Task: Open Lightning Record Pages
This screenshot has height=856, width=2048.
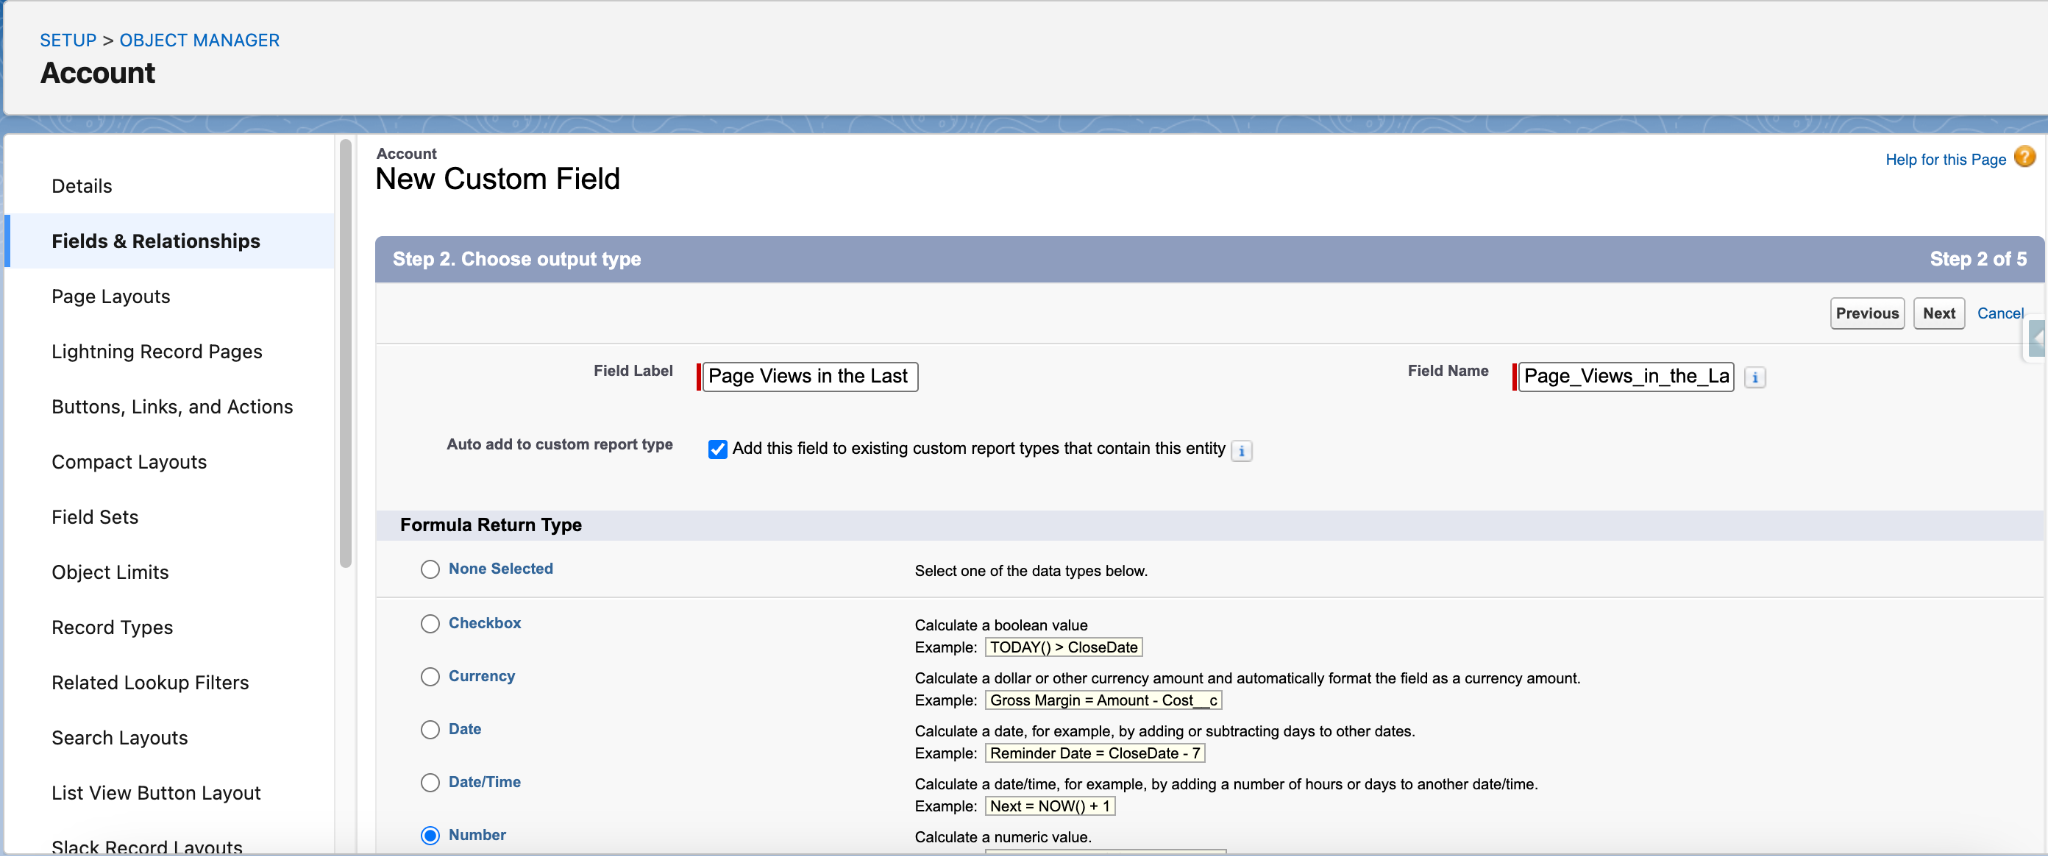Action: click(x=157, y=351)
